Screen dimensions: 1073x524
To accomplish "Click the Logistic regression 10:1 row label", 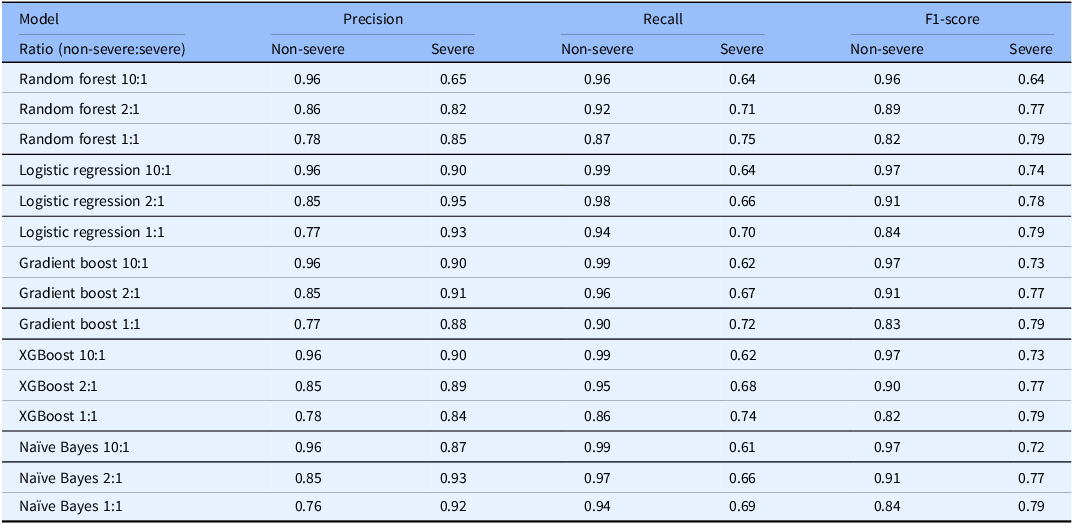I will click(95, 170).
